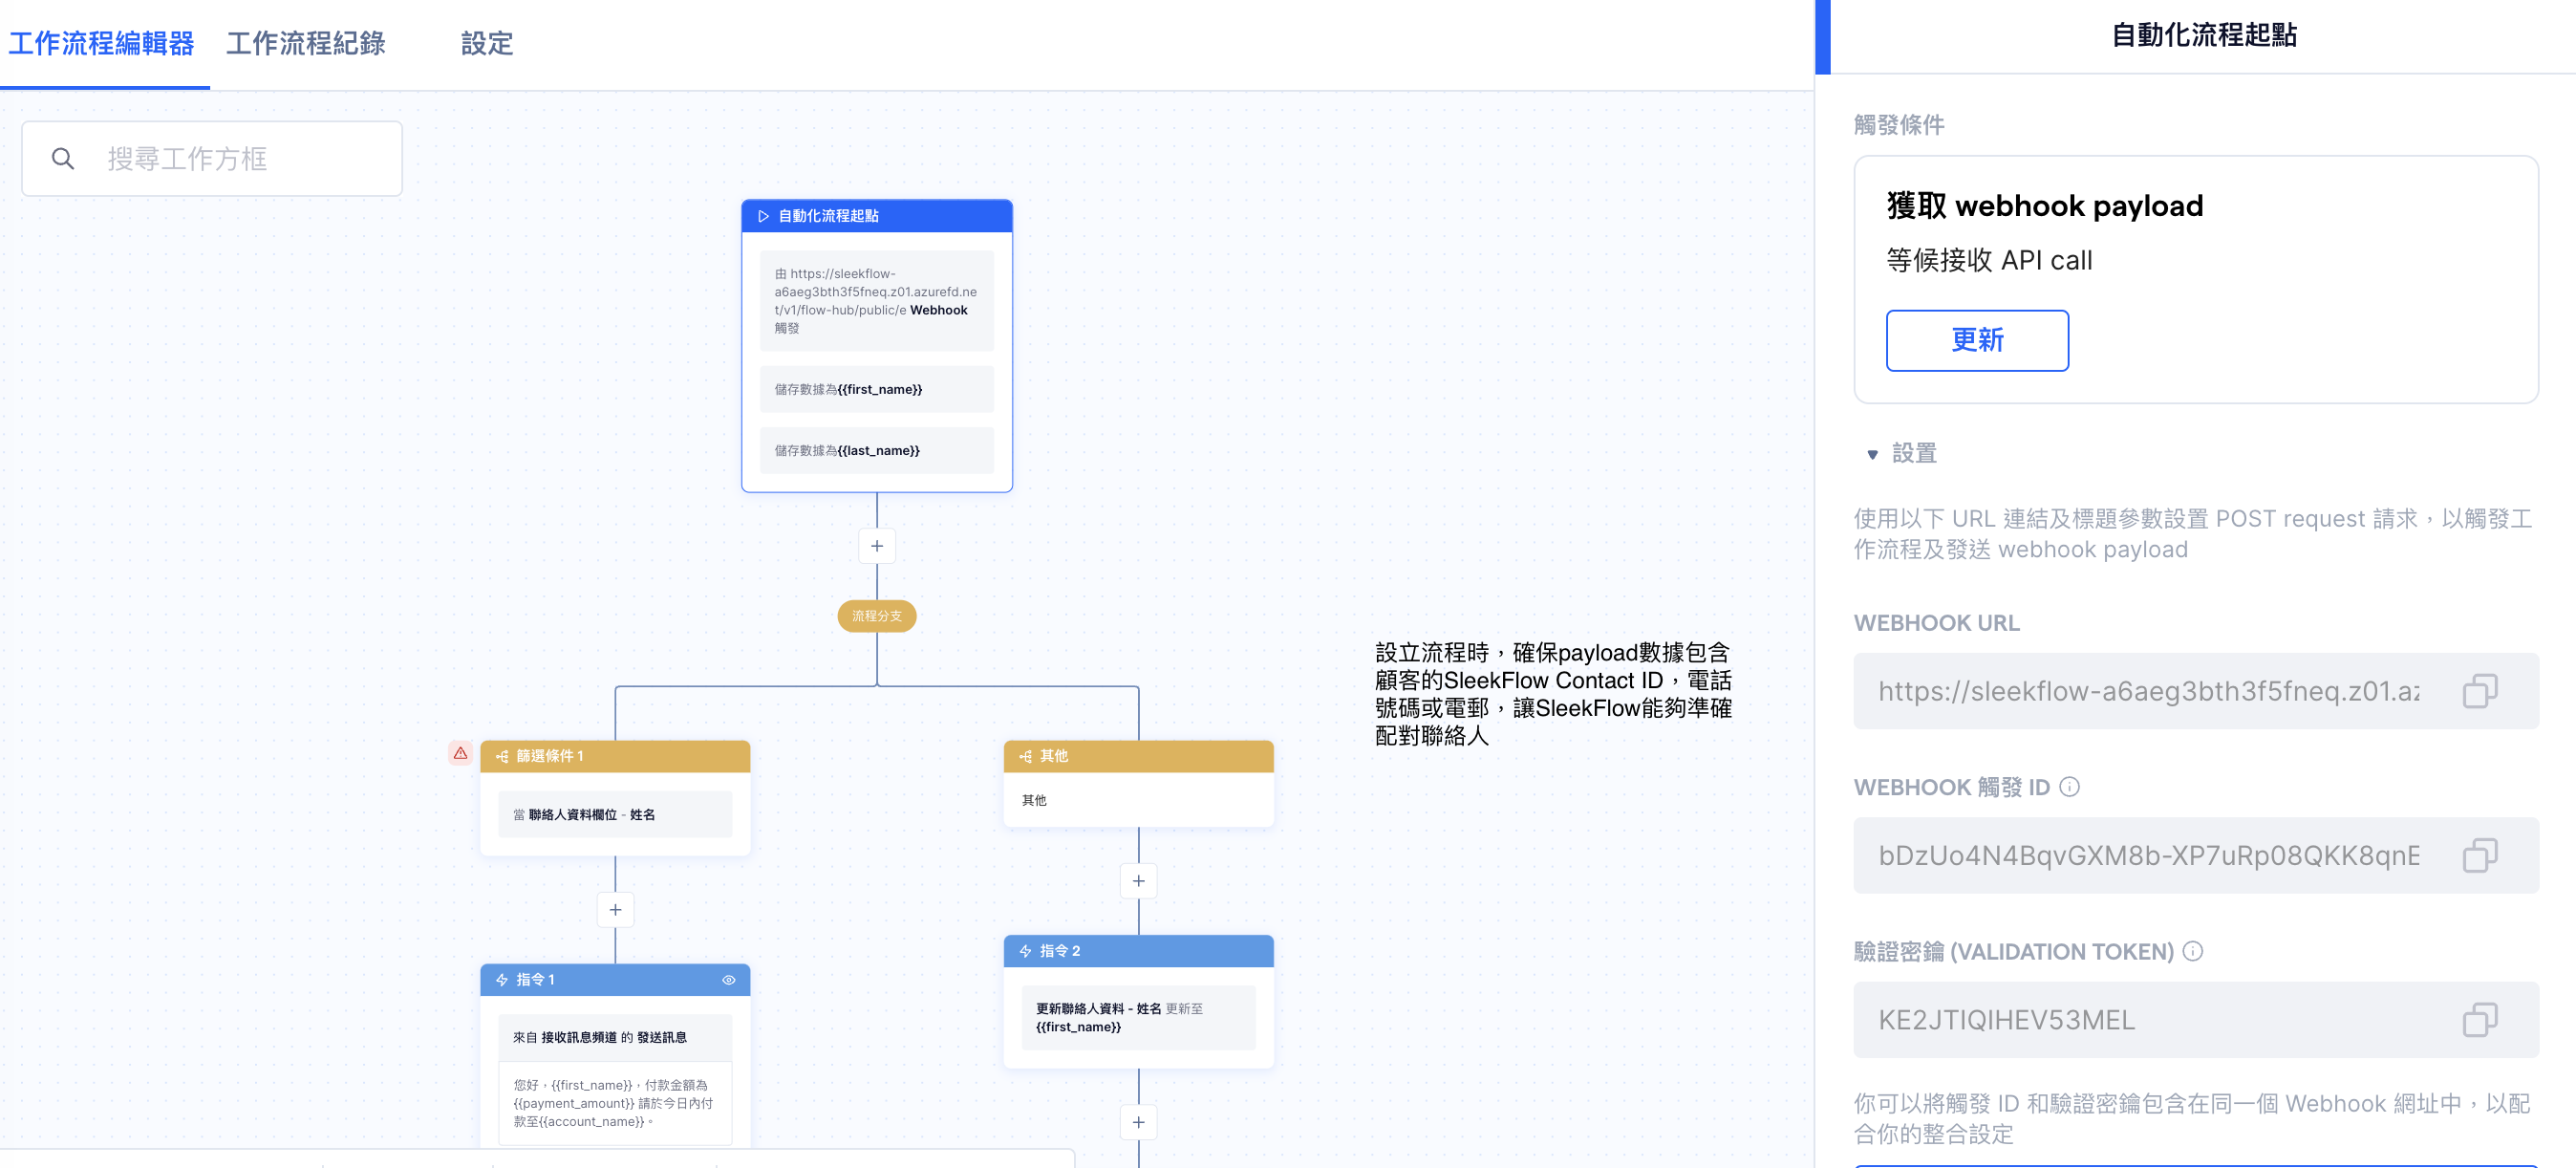Copy the validation token KE2JTIQIHEV53MEL
The height and width of the screenshot is (1168, 2576).
click(x=2481, y=1020)
